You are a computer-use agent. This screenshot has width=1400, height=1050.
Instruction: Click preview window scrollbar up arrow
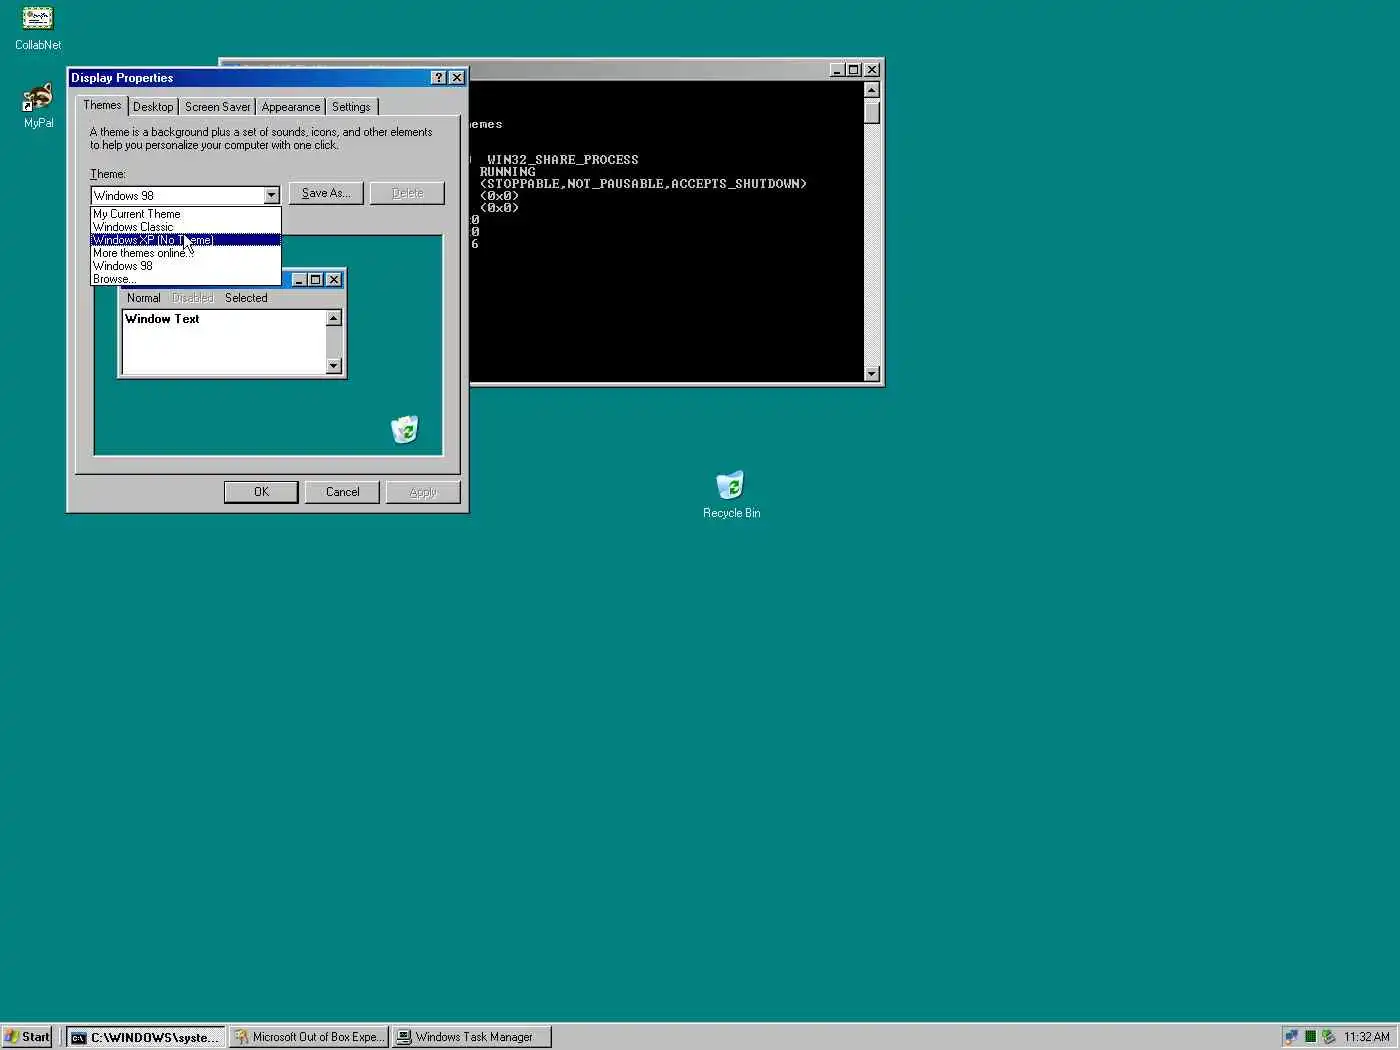click(x=334, y=318)
